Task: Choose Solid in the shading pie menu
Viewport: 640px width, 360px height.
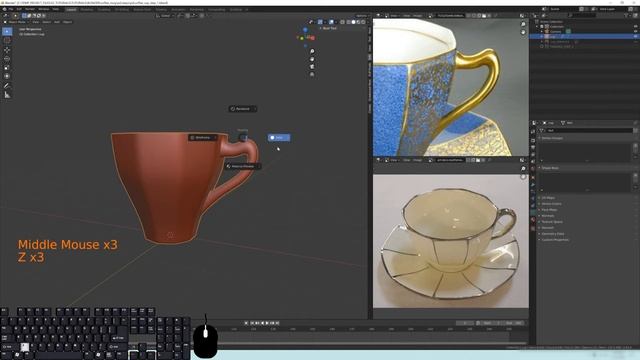Action: coord(279,138)
